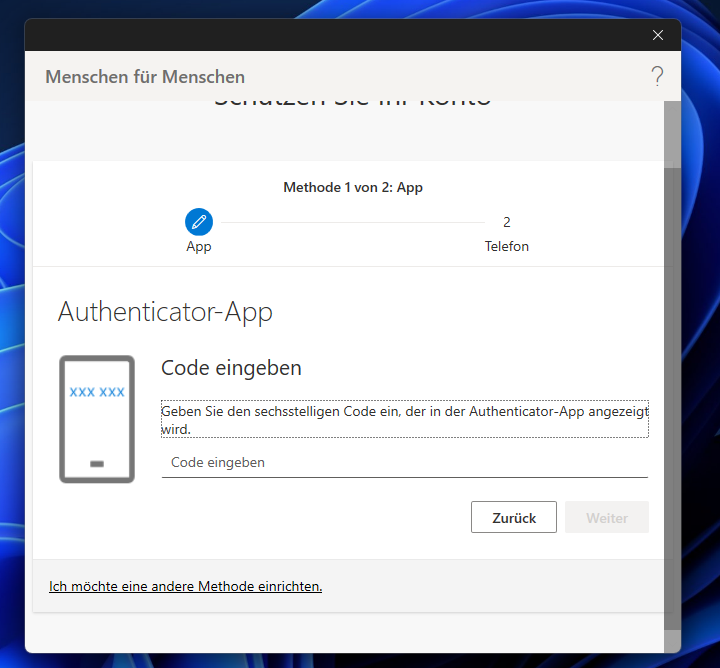Focus the 'Code eingeben' input field

pyautogui.click(x=404, y=463)
